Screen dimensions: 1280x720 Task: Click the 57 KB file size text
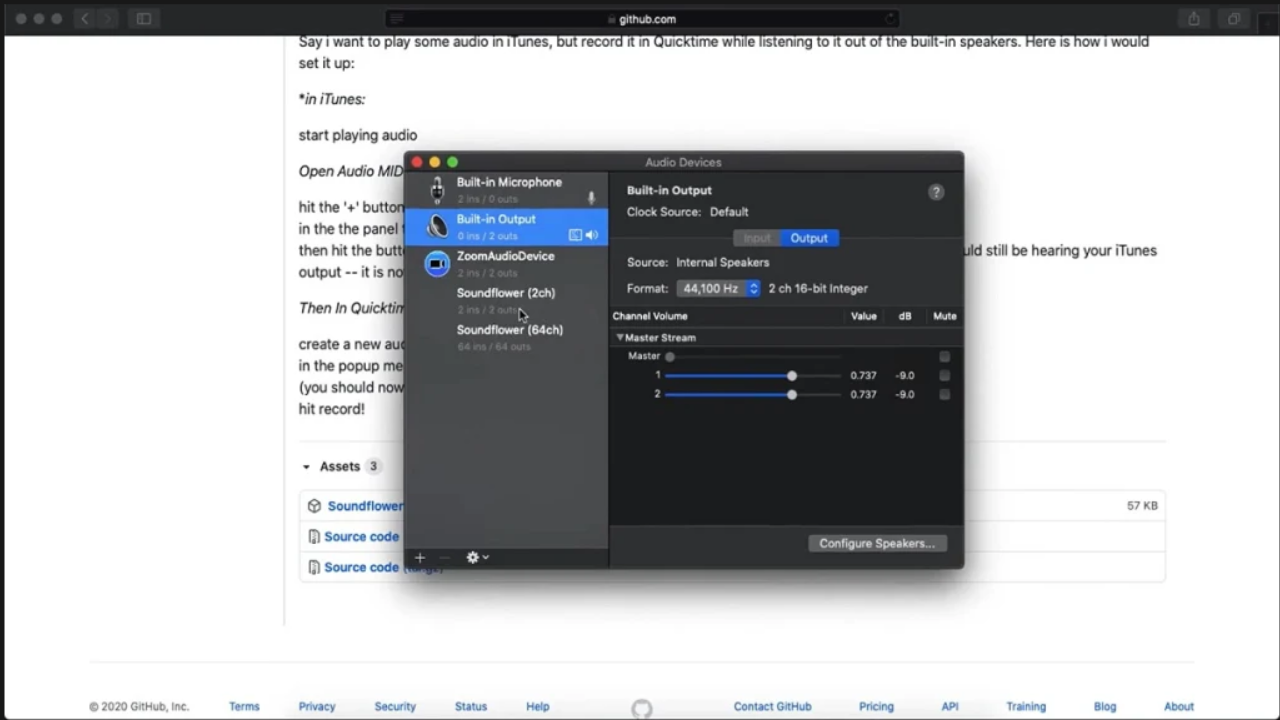[1142, 506]
